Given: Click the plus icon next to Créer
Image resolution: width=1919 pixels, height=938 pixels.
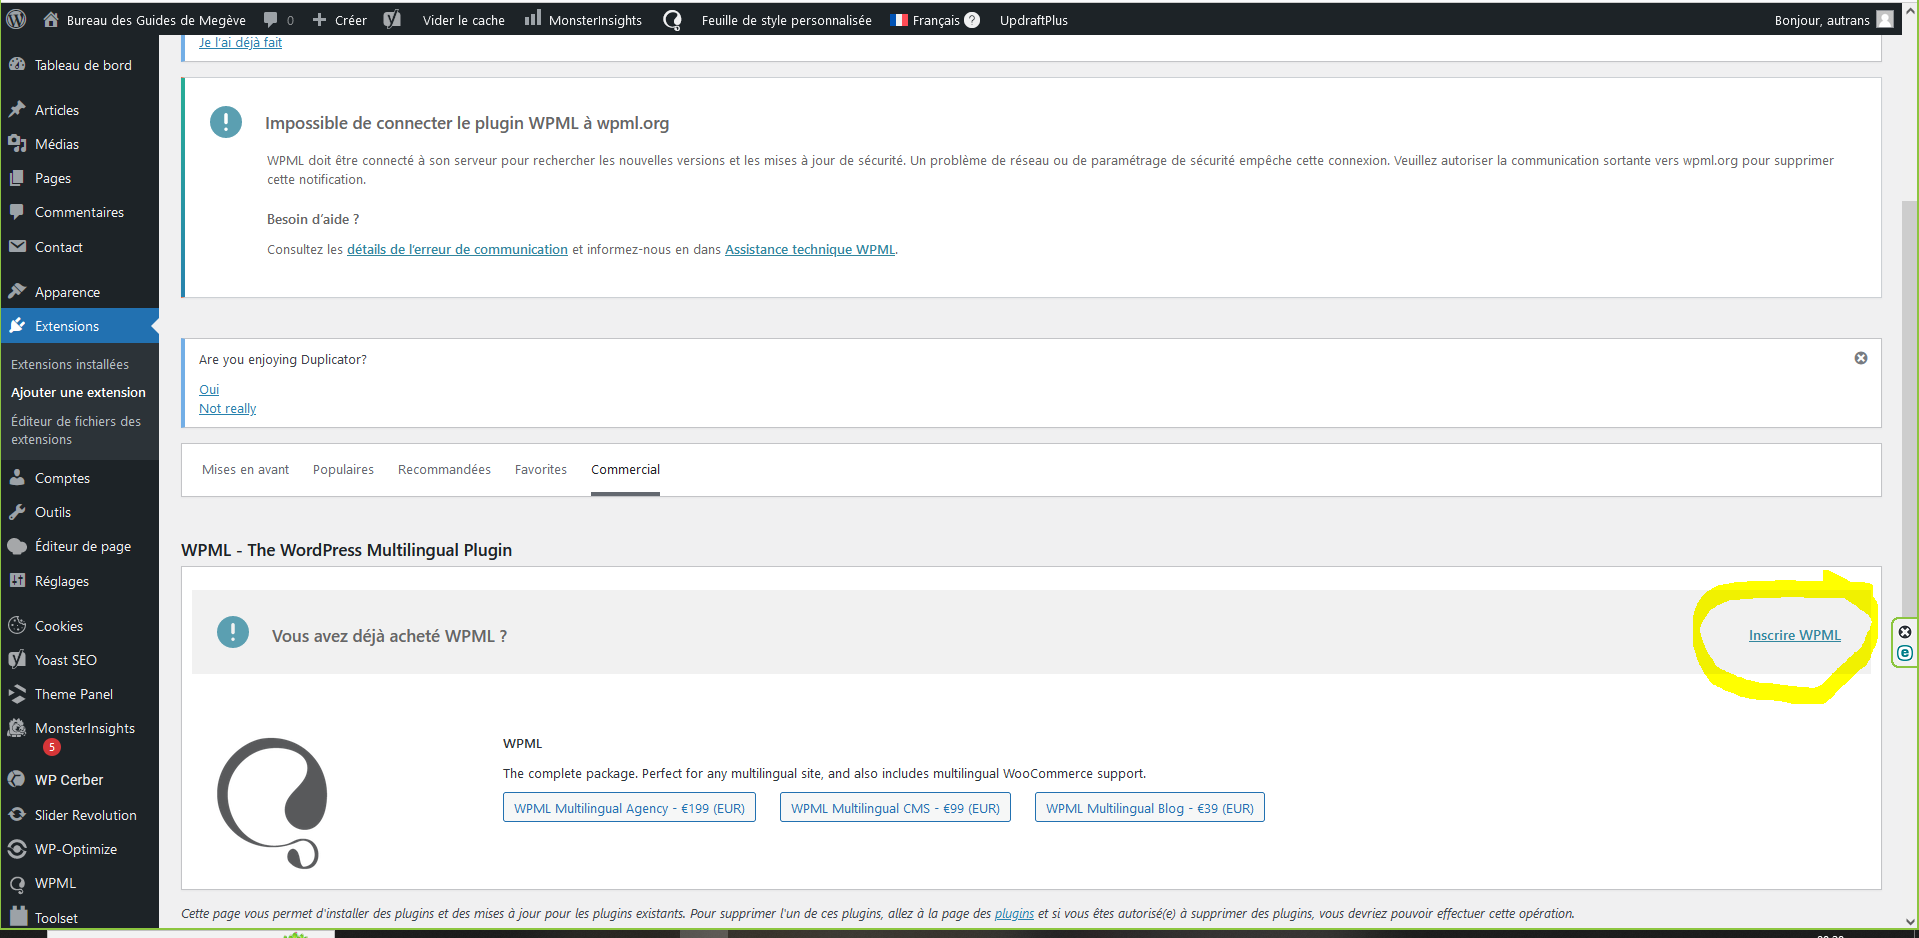Looking at the screenshot, I should pos(320,20).
